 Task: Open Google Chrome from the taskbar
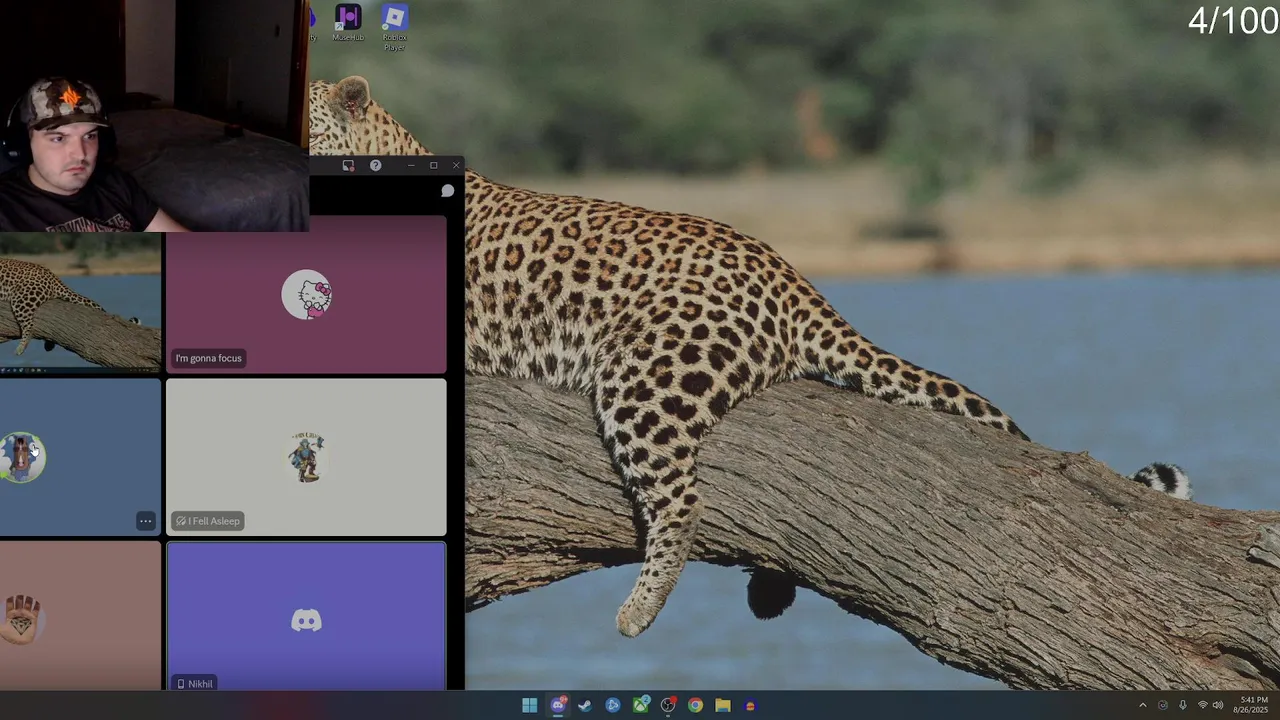(695, 705)
